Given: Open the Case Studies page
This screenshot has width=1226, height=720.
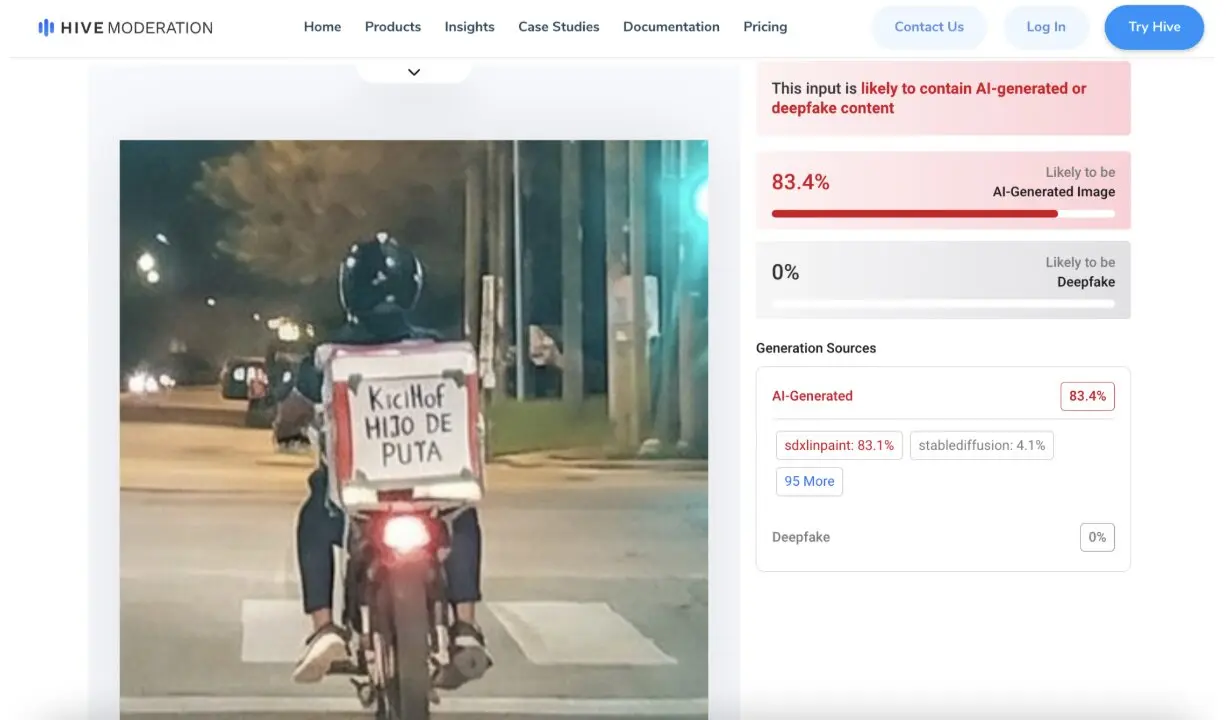Looking at the screenshot, I should tap(558, 27).
